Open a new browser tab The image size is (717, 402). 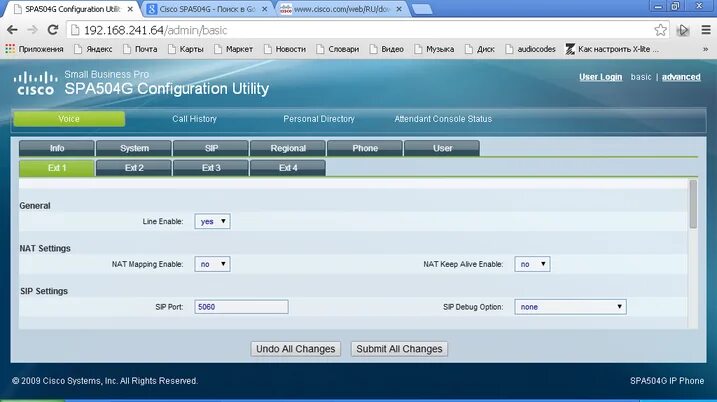click(422, 9)
